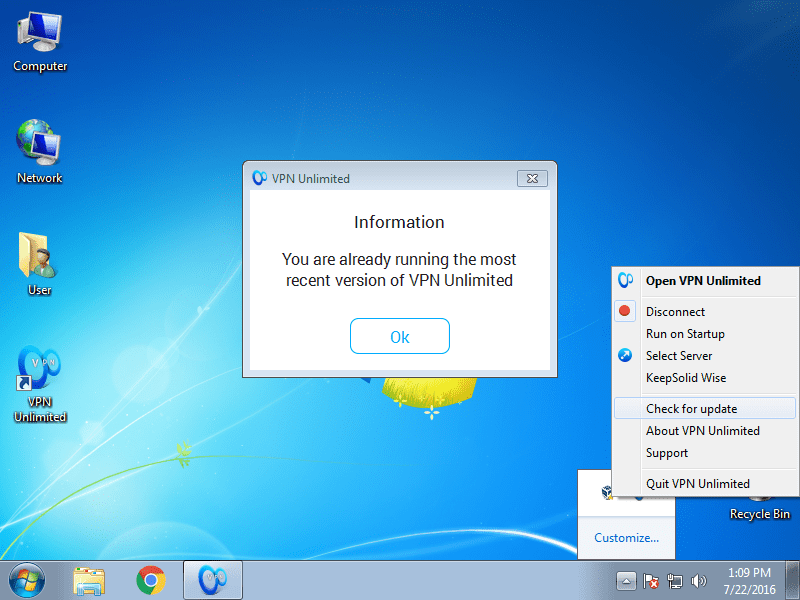Dismiss the dialog with the Ok button

(x=400, y=336)
